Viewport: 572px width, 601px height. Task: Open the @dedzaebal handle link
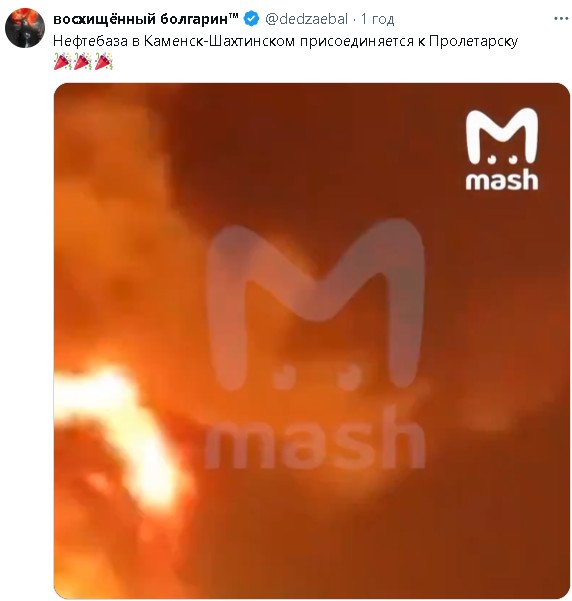306,19
